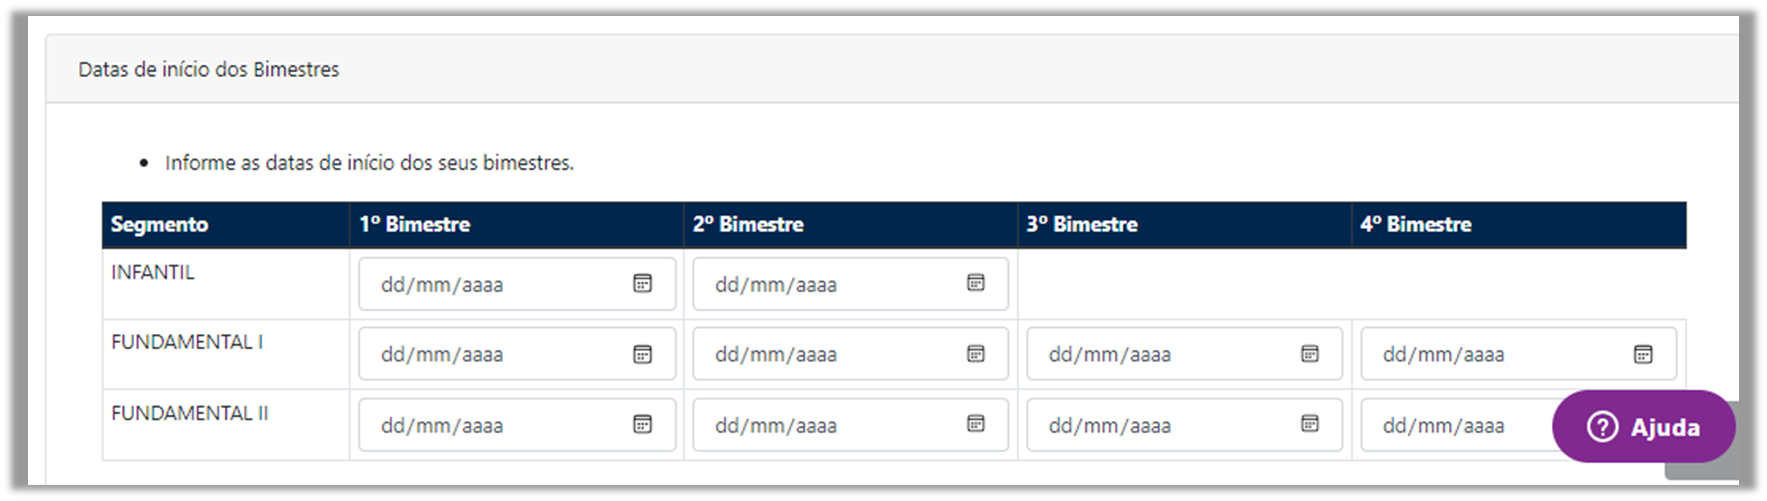Viewport: 1767px width, 501px height.
Task: Focus INFANTIL 2º Bimestre date field
Action: coord(850,284)
